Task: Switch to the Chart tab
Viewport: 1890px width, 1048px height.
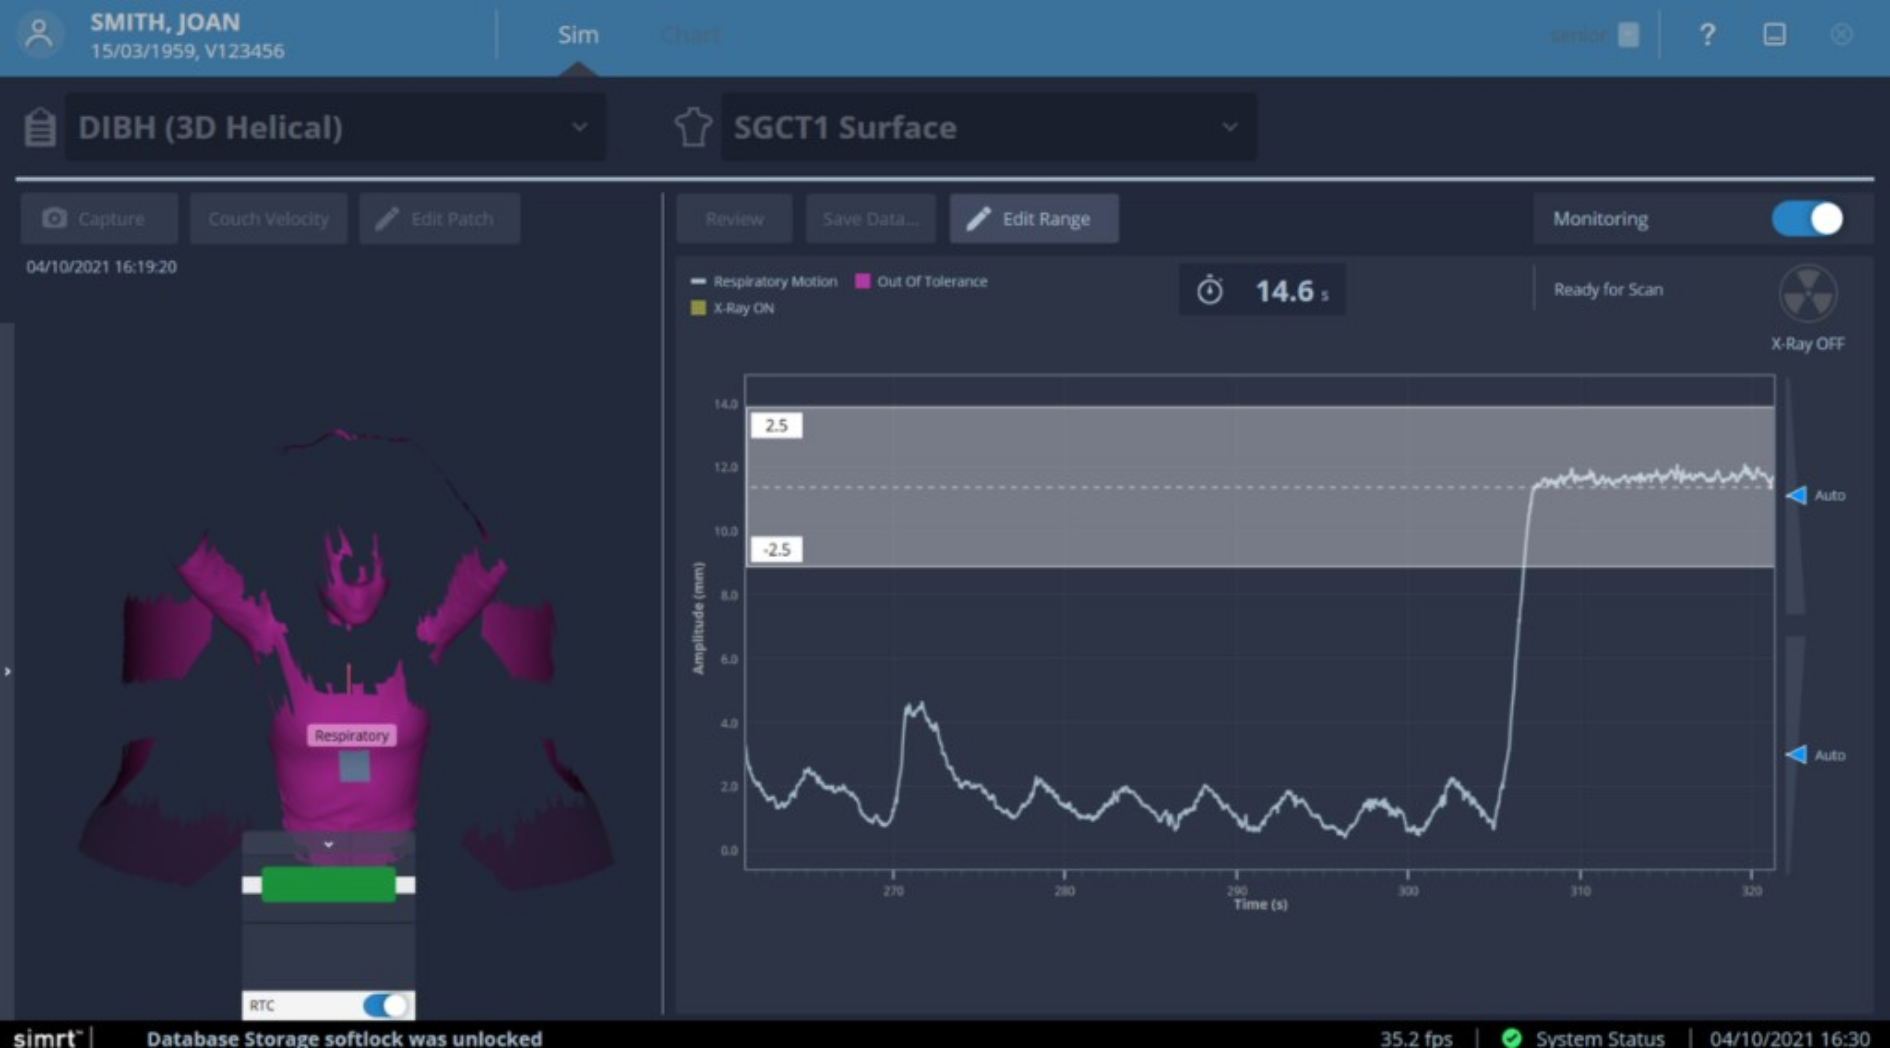Action: [690, 35]
